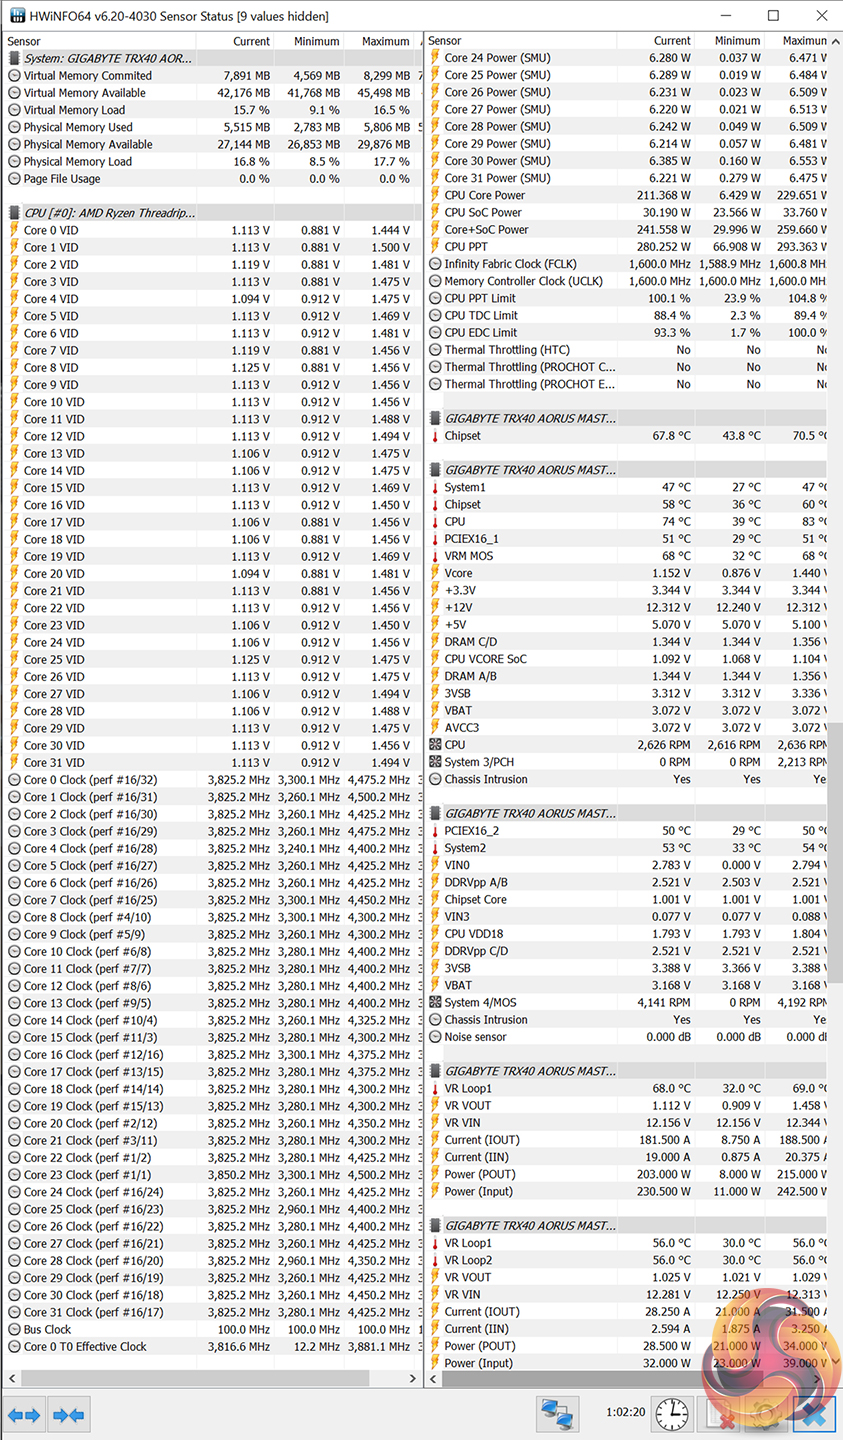Select the Current (IOUT) 181.500 A row

[x=628, y=1140]
